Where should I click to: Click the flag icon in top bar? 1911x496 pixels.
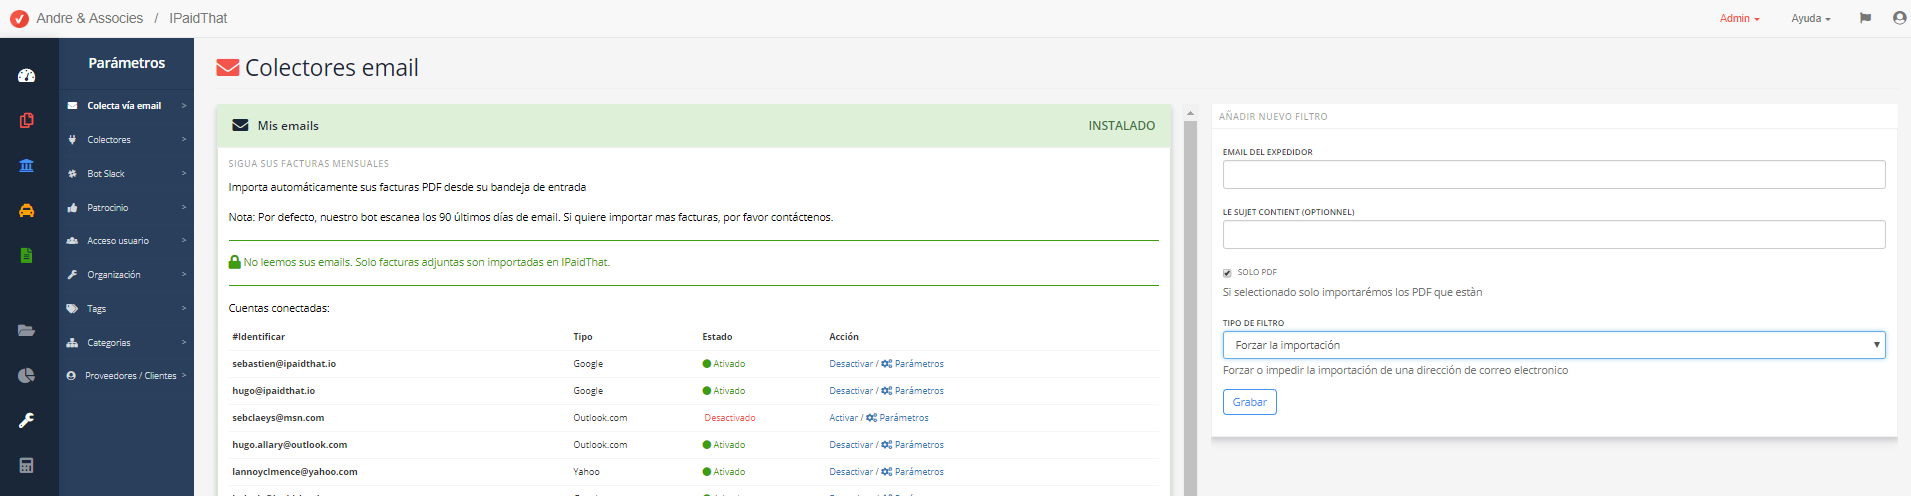click(1865, 18)
